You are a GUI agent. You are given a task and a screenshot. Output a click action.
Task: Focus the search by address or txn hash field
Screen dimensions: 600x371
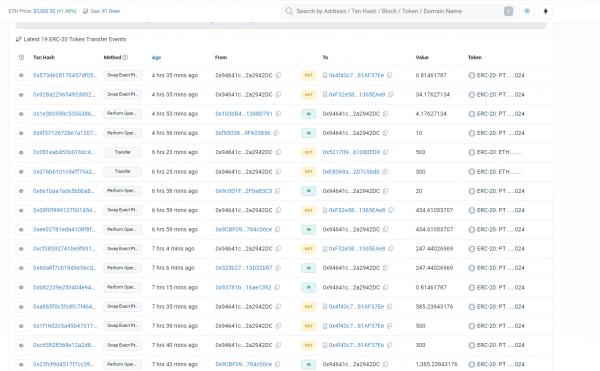pos(398,11)
